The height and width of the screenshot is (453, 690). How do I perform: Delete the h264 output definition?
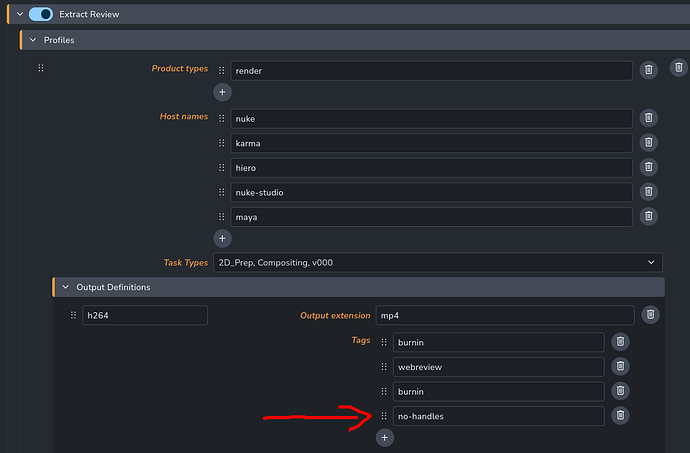(x=650, y=315)
